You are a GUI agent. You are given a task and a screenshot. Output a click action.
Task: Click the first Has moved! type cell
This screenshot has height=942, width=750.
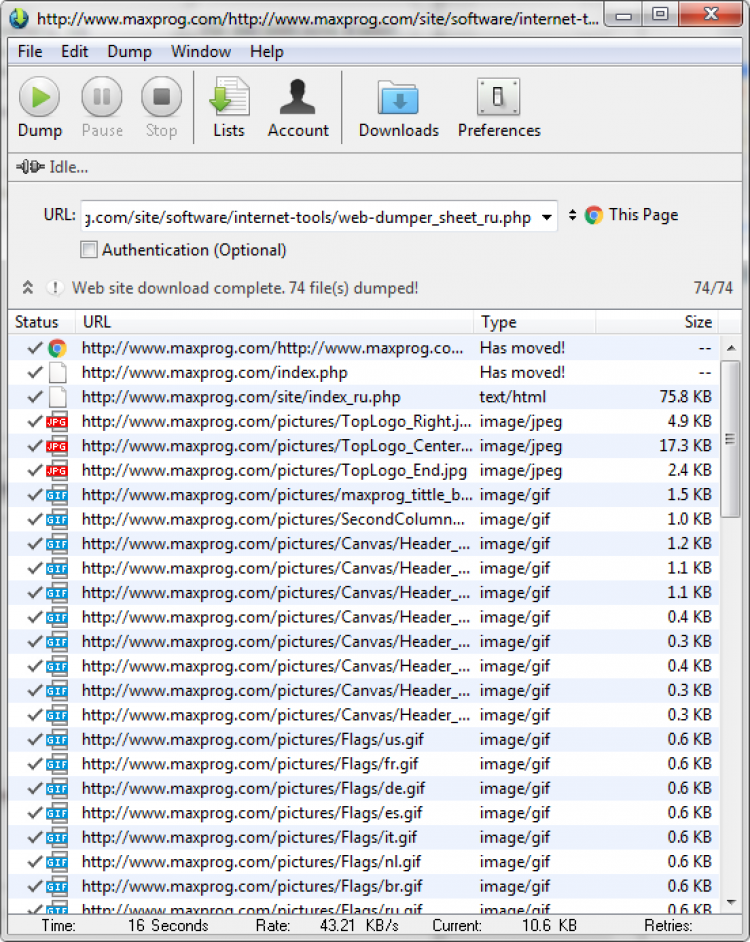click(x=522, y=348)
